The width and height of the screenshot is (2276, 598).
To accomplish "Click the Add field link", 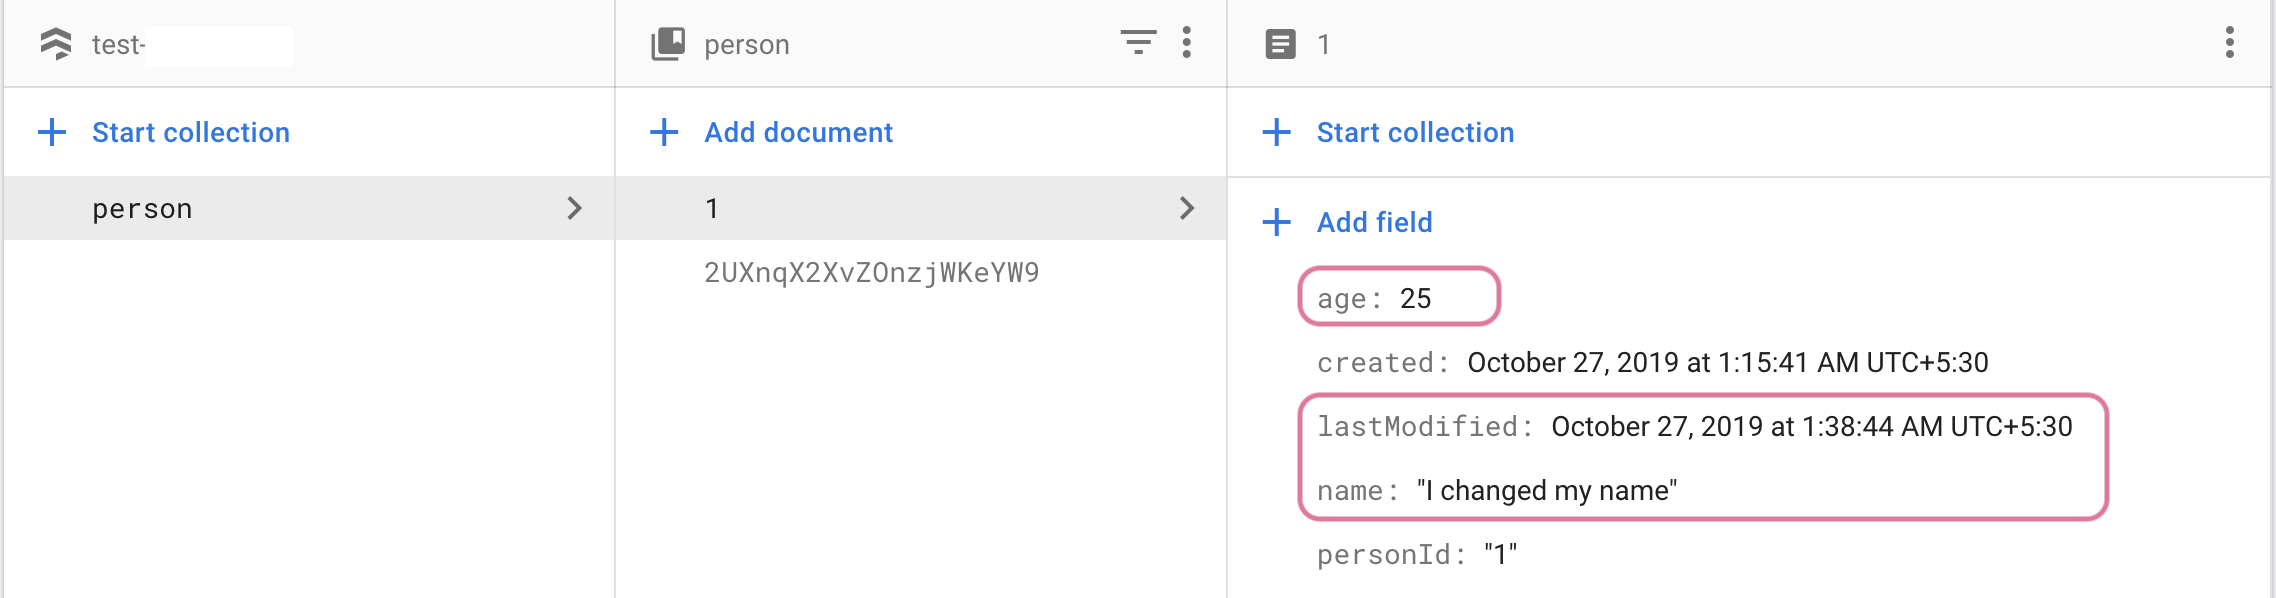I will point(1374,222).
